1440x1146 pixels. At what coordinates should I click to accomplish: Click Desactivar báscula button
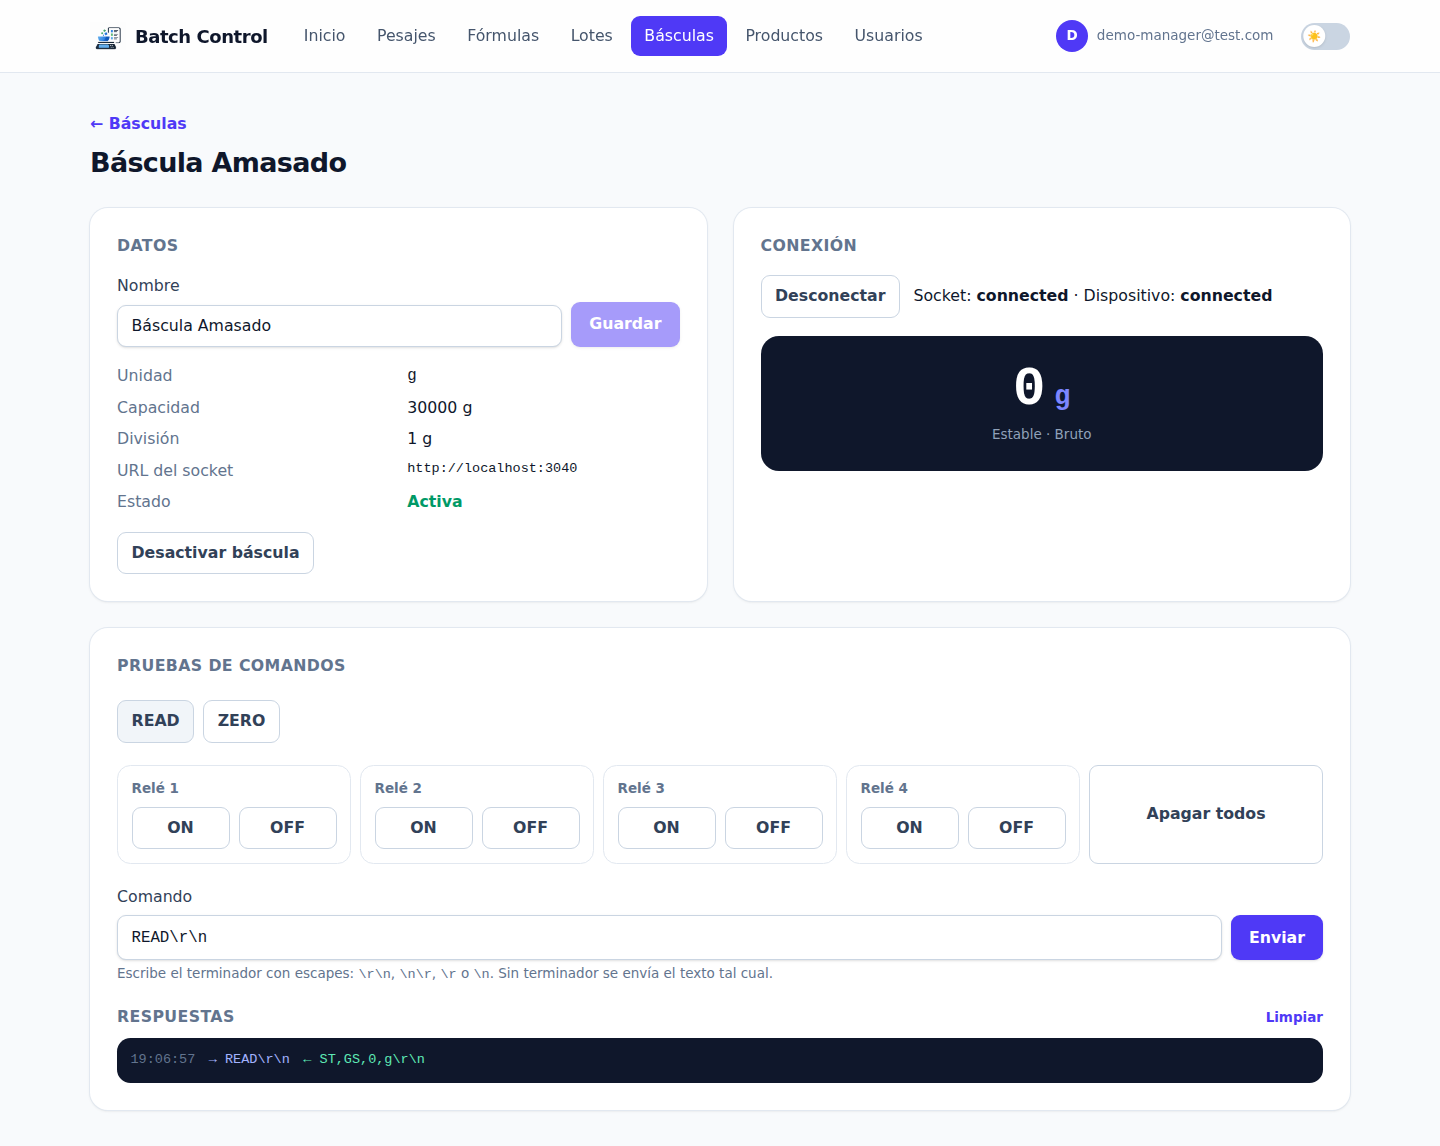pos(215,553)
